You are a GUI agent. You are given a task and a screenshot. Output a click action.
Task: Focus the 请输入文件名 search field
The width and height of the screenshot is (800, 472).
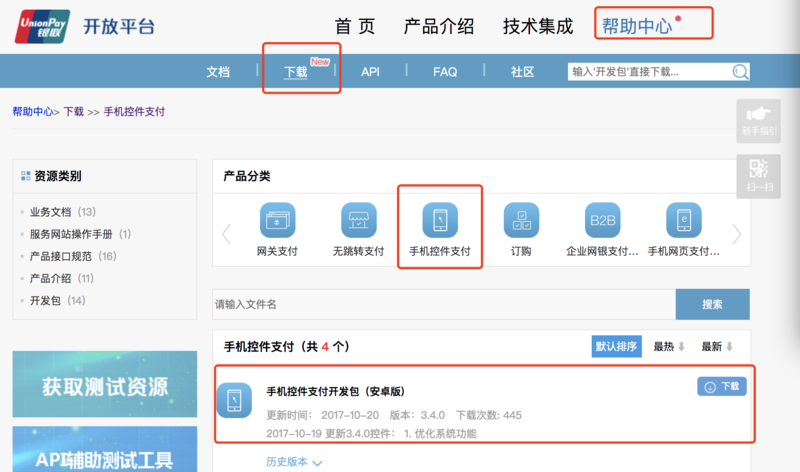click(444, 304)
